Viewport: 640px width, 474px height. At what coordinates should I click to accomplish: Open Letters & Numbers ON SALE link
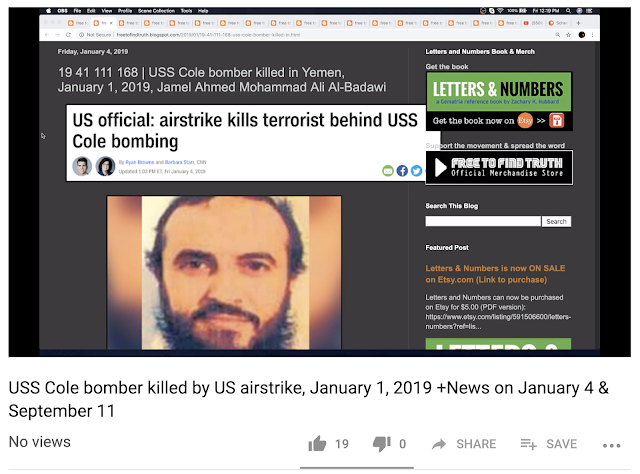tap(495, 274)
